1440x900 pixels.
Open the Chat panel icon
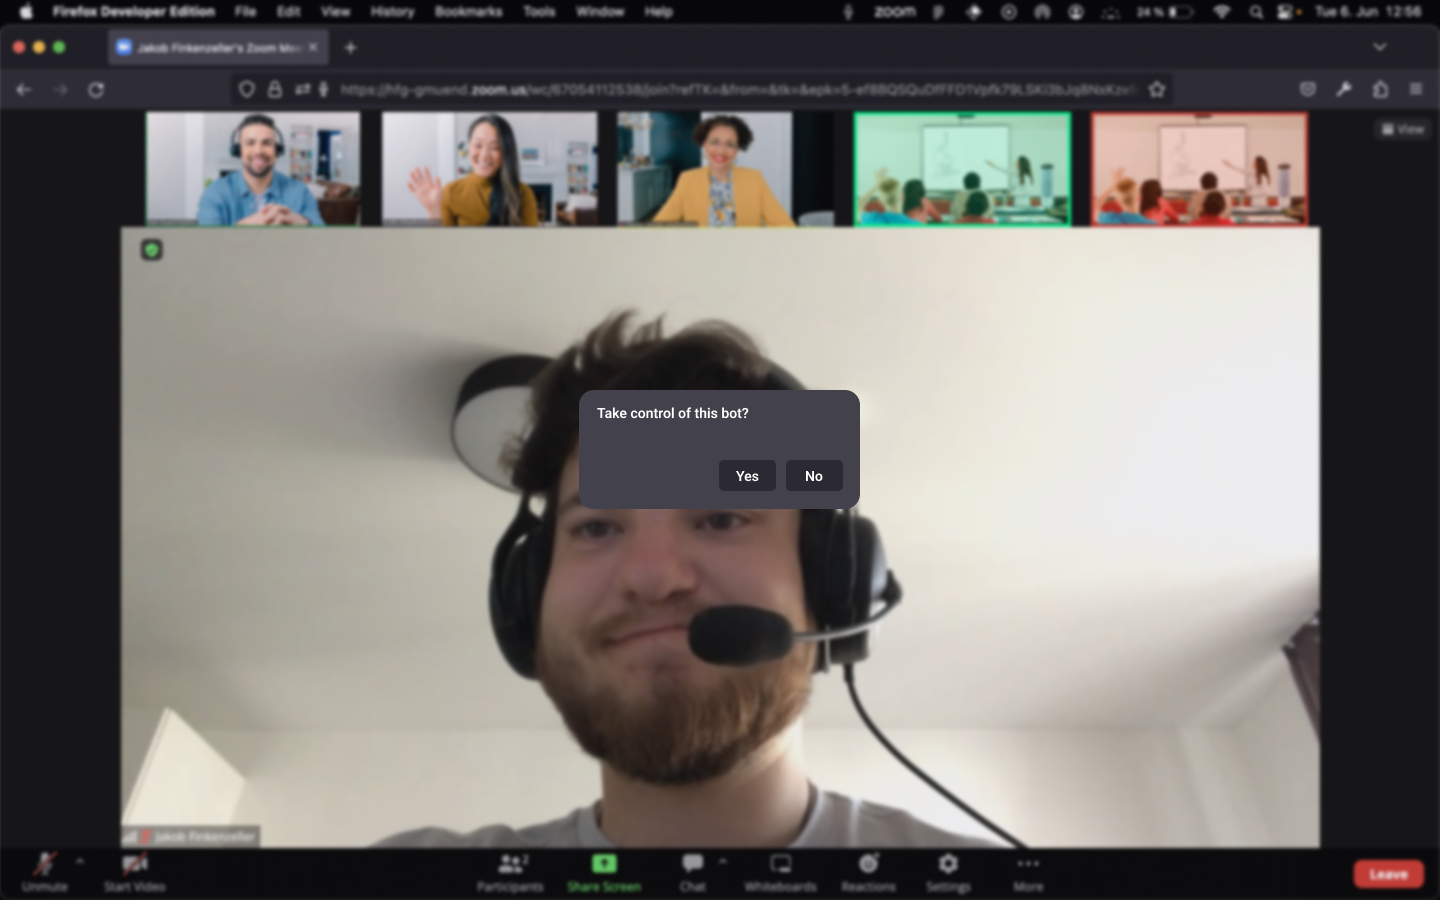[692, 863]
